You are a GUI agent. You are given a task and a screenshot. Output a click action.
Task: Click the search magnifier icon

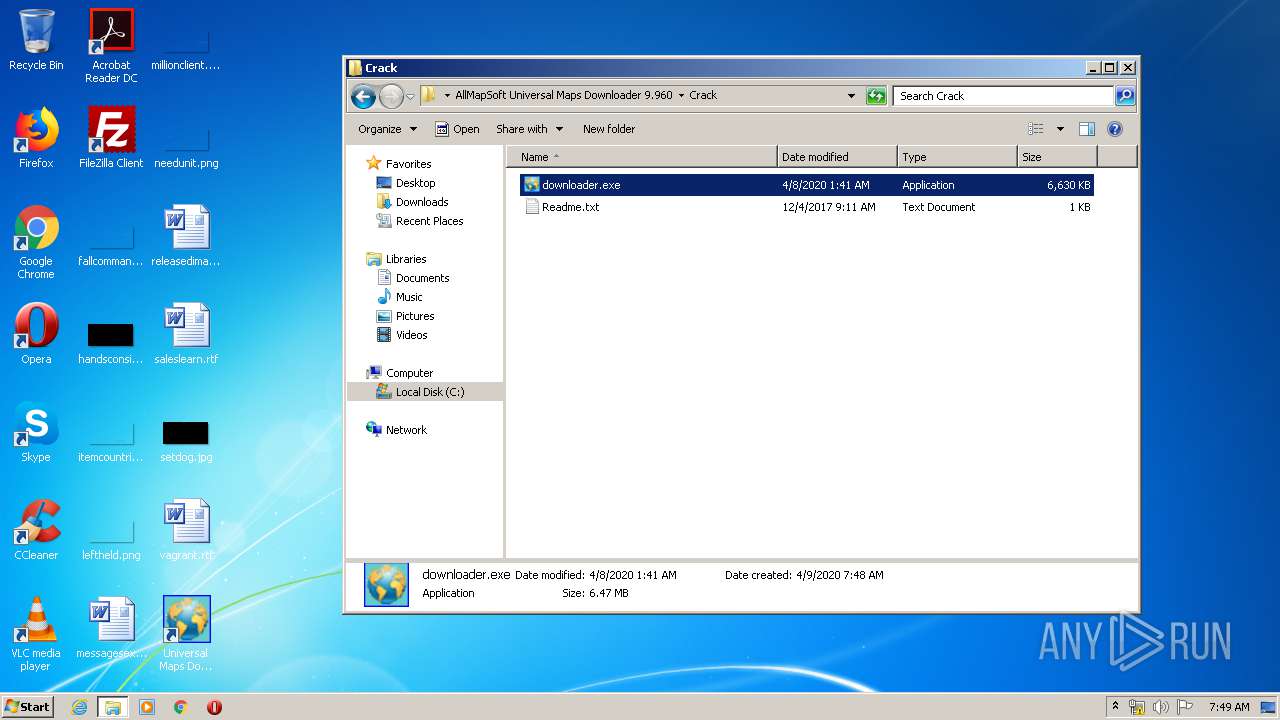coord(1125,96)
